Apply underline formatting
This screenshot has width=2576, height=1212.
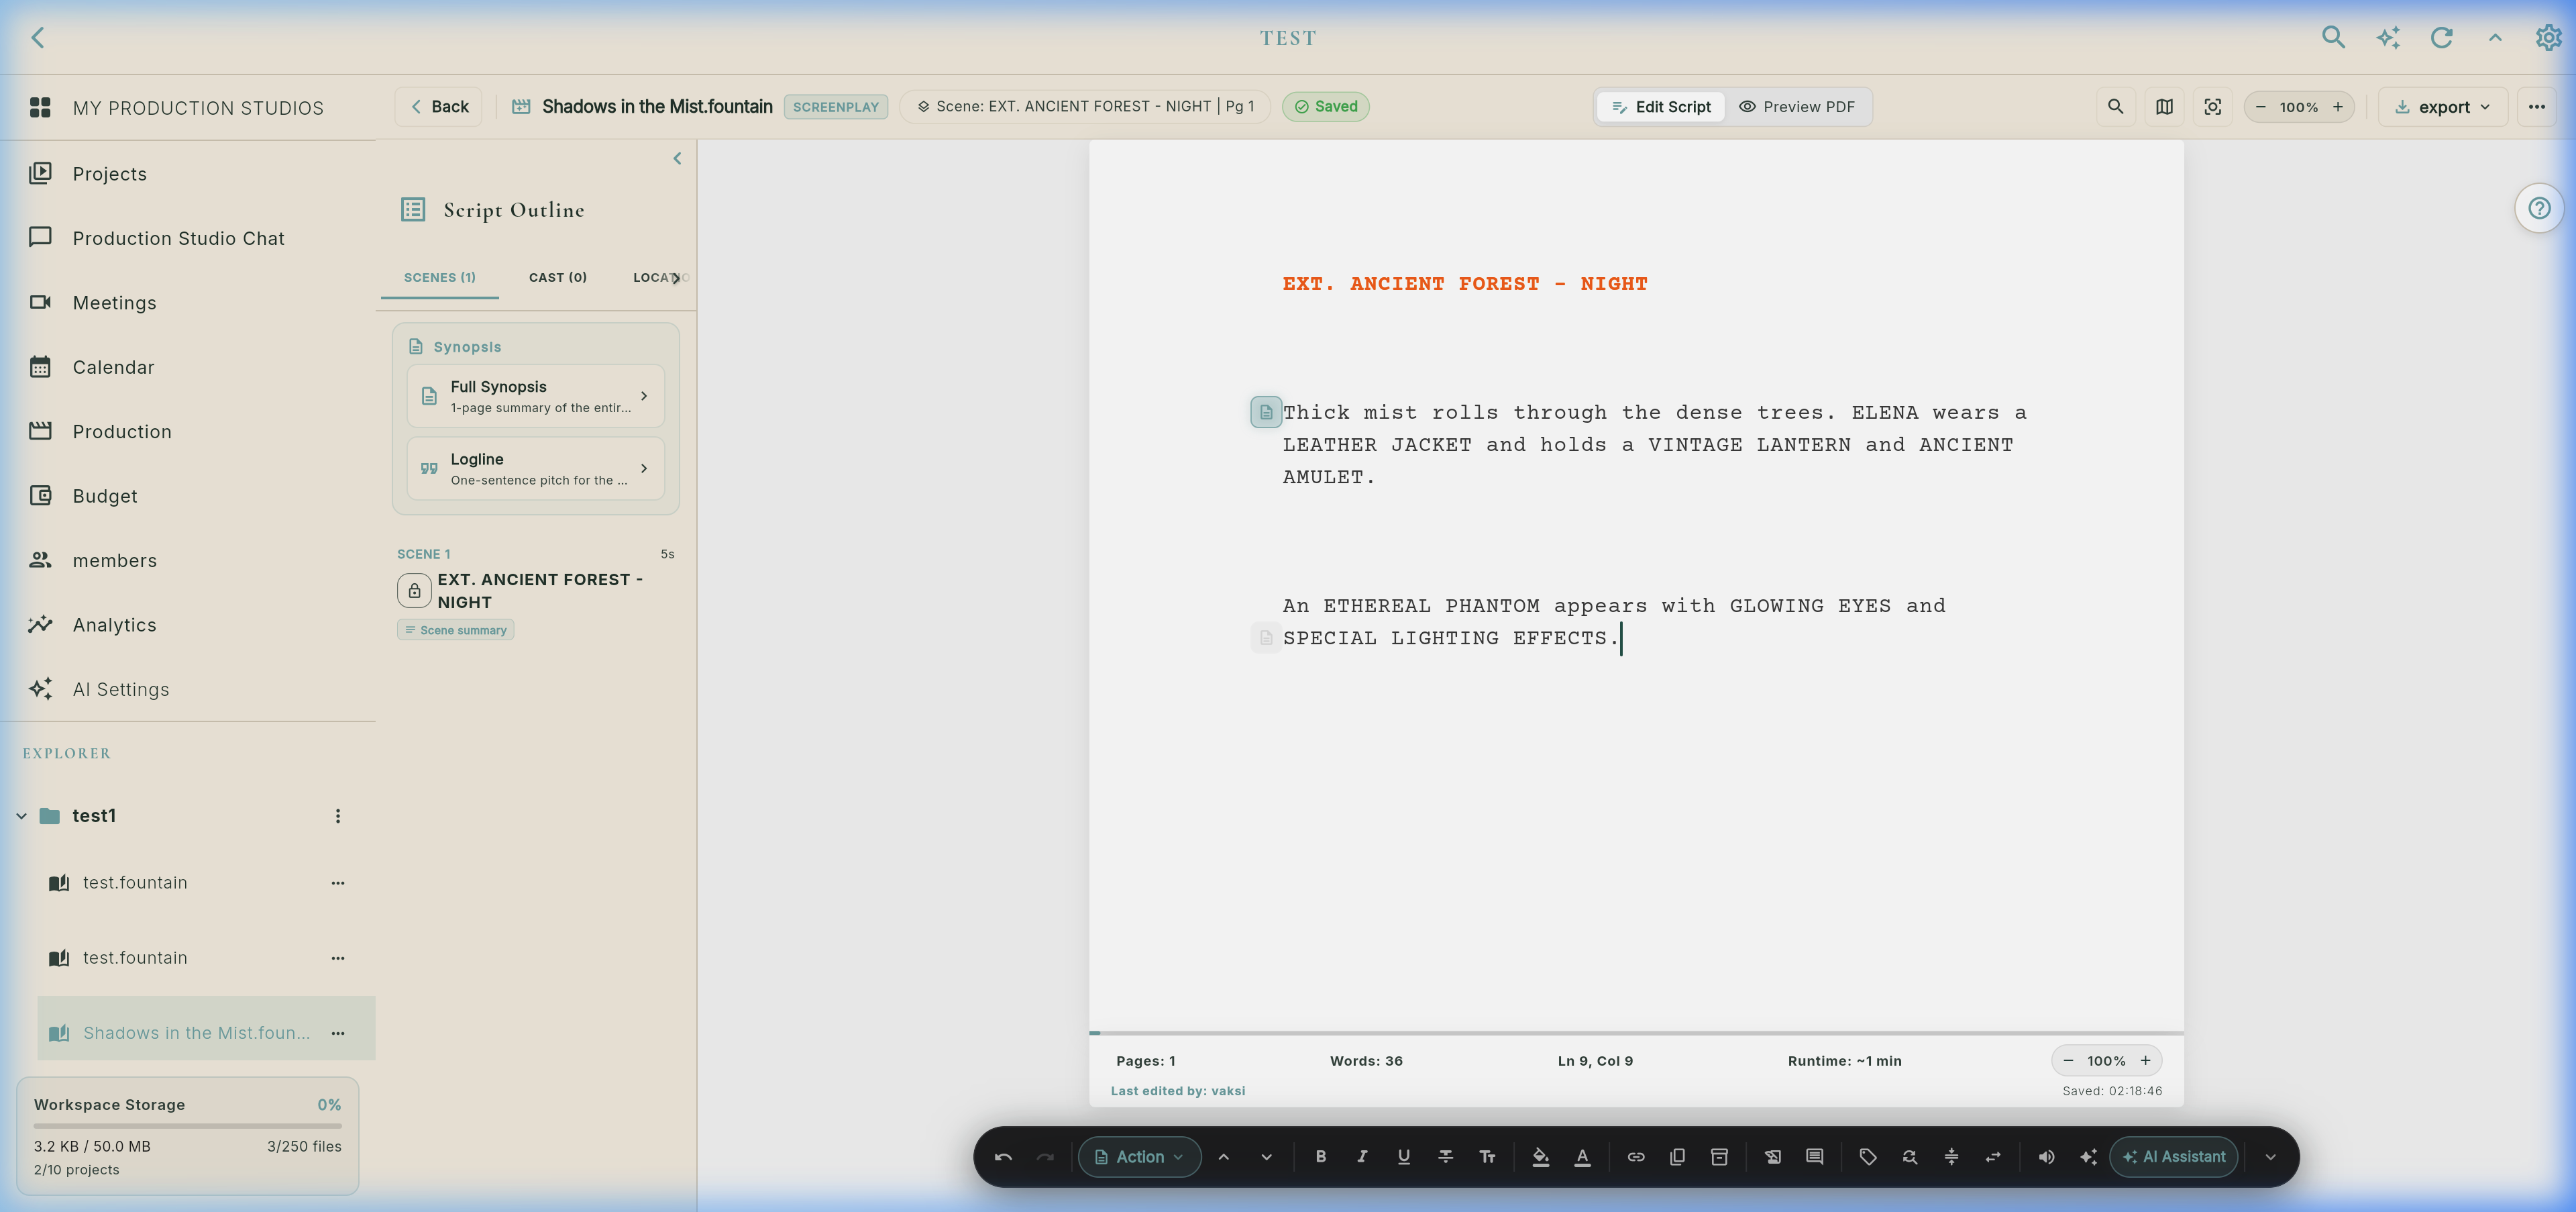click(x=1404, y=1157)
